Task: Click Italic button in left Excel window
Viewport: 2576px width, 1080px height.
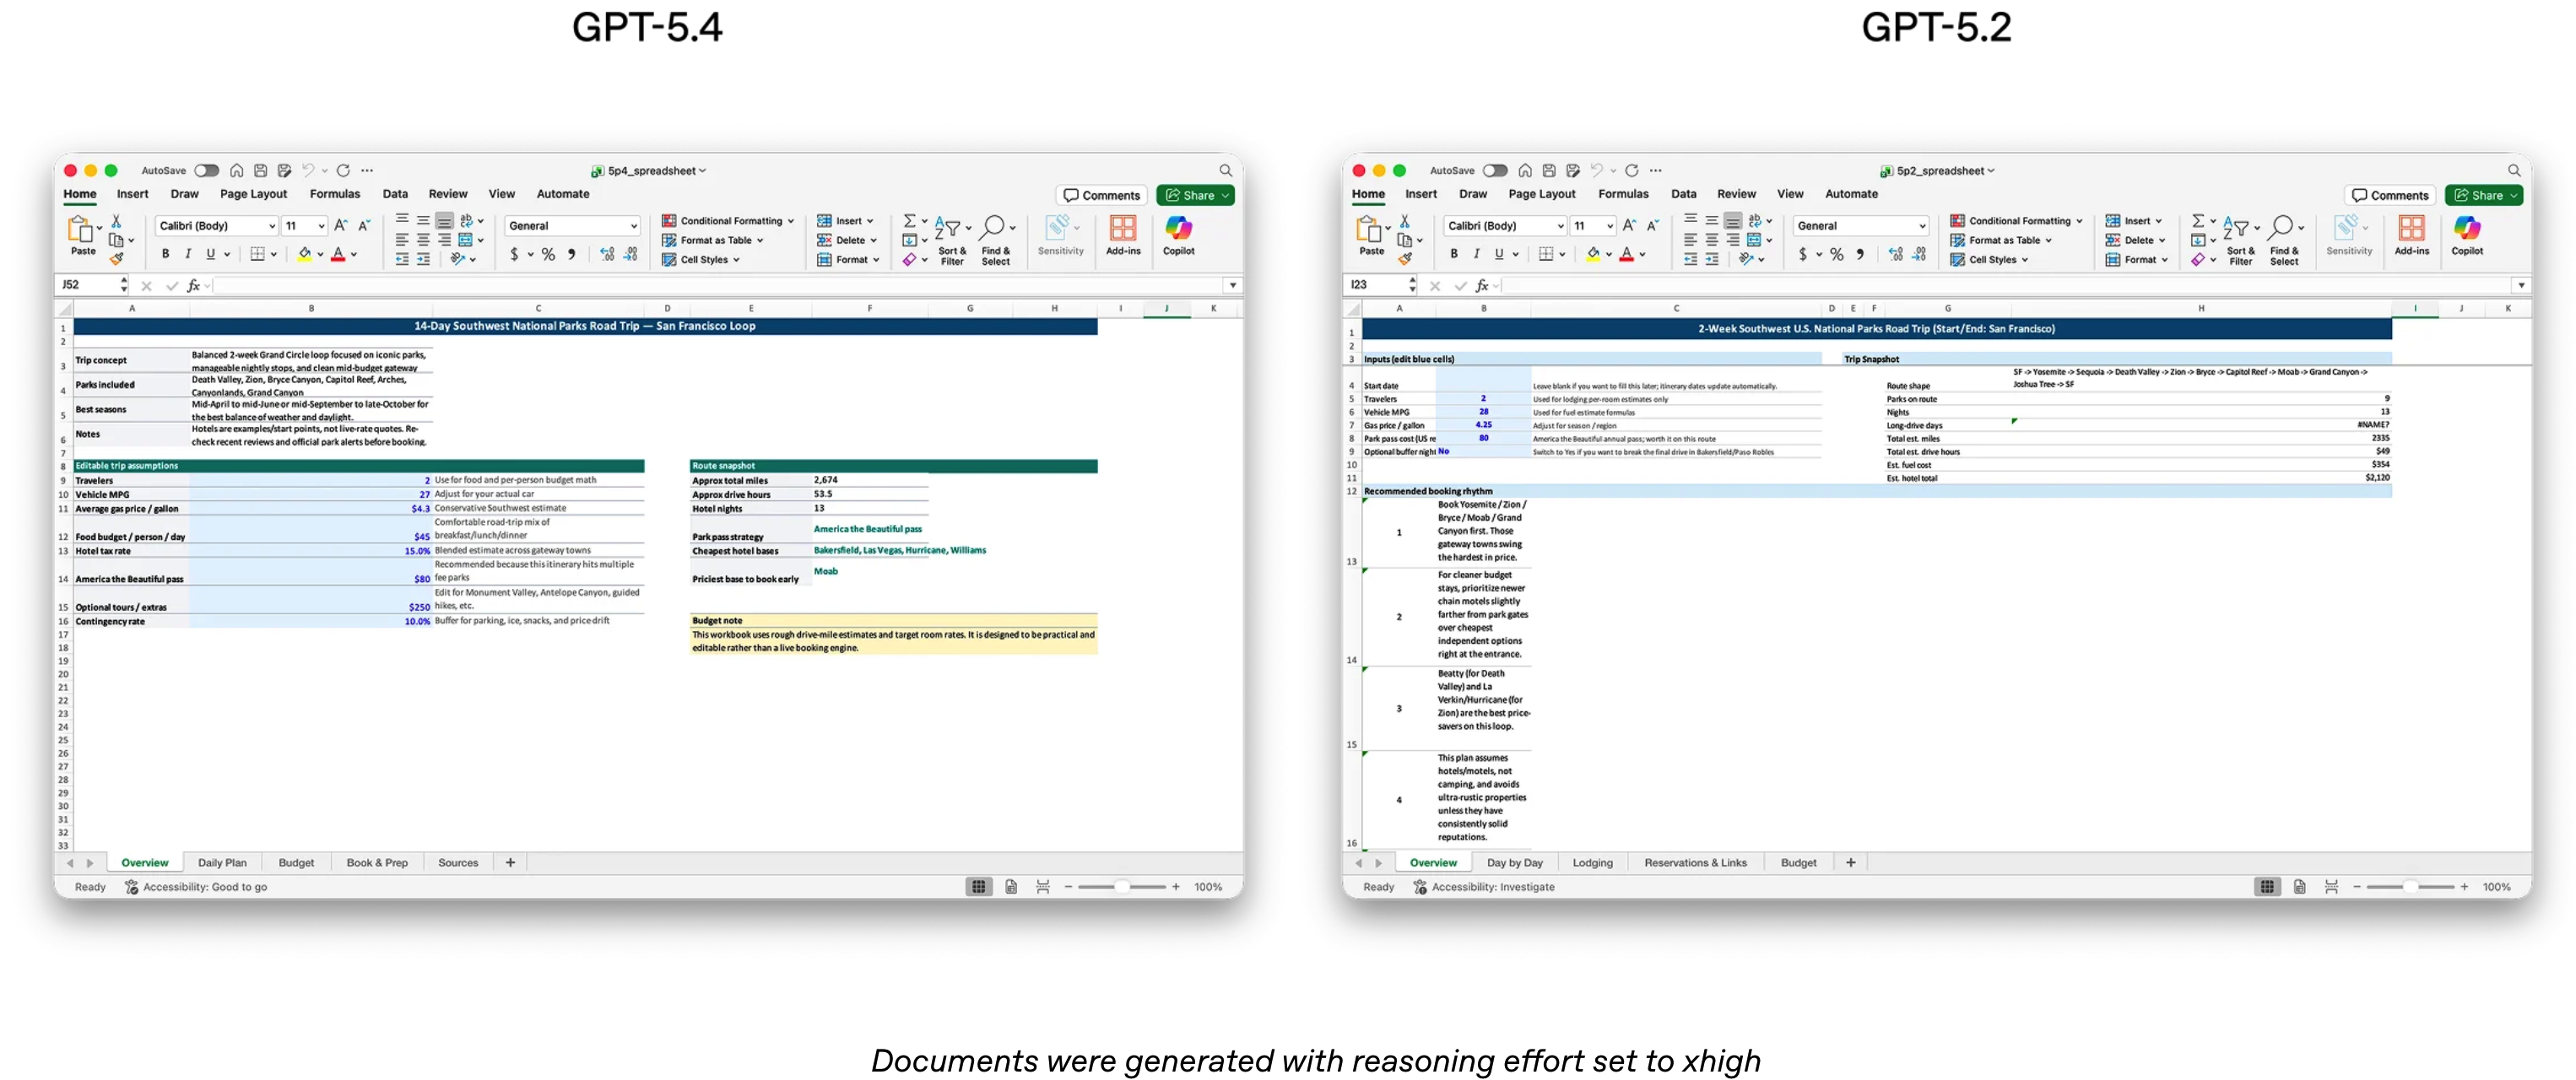Action: [187, 254]
